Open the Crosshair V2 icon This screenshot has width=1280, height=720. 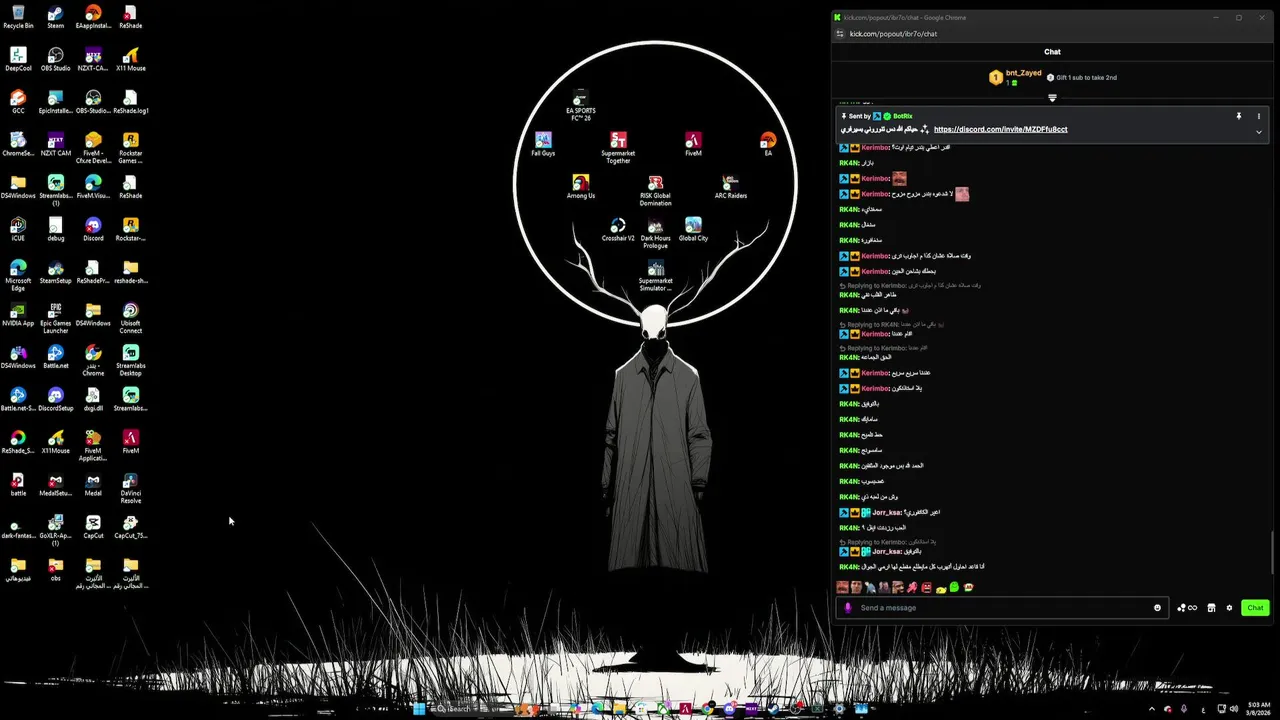tap(618, 229)
